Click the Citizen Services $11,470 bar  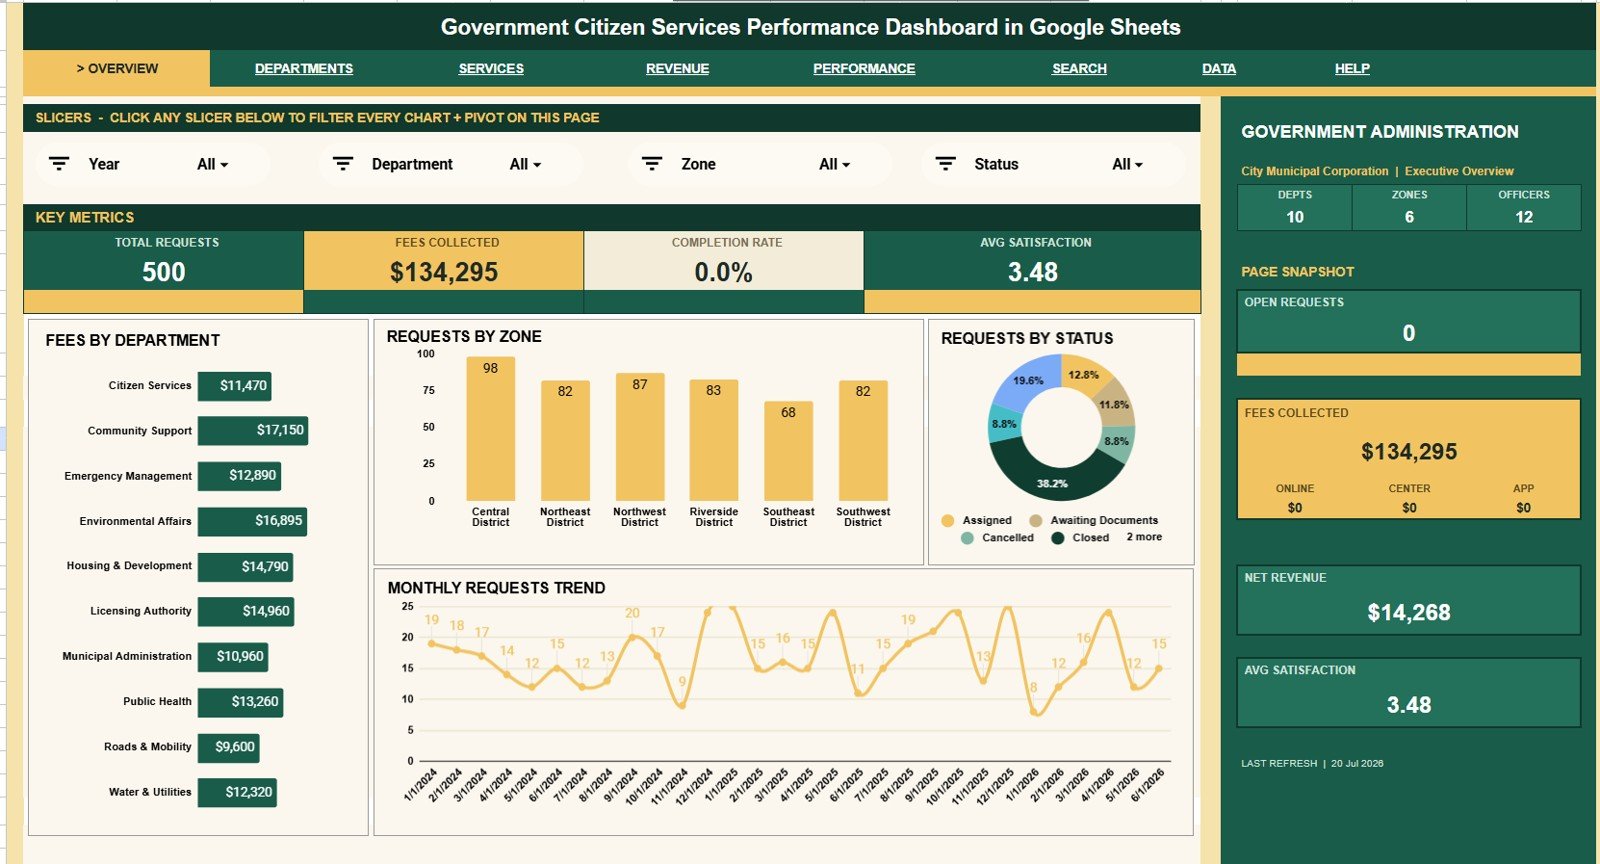tap(235, 386)
